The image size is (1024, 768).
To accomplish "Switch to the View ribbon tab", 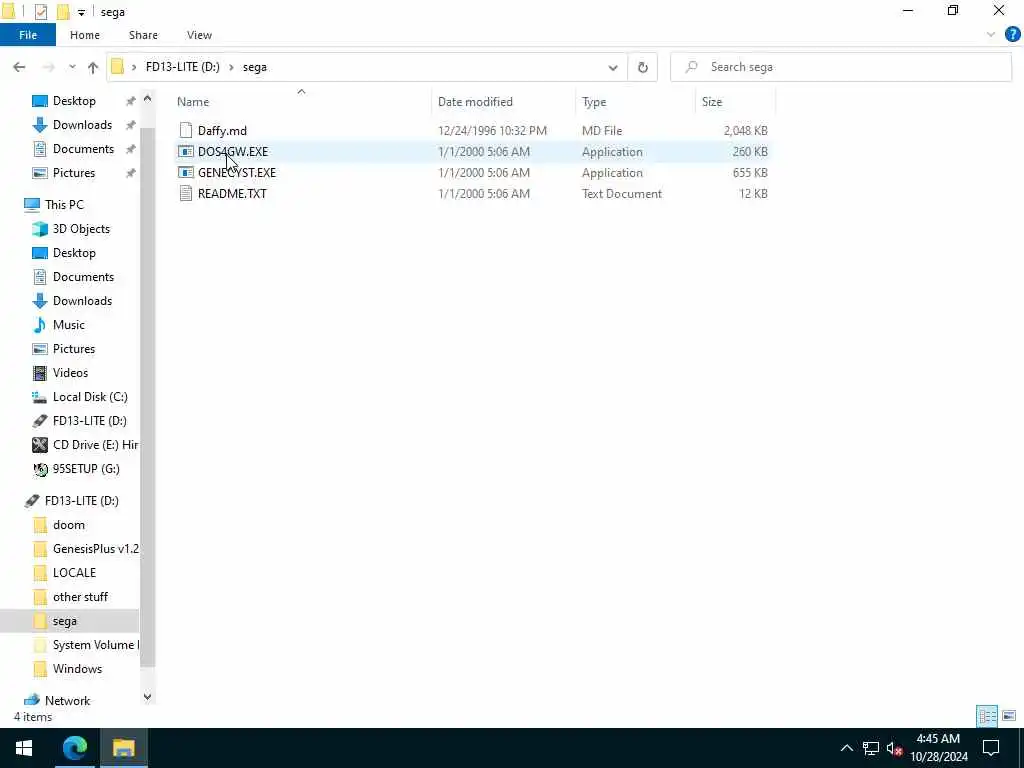I will 199,35.
